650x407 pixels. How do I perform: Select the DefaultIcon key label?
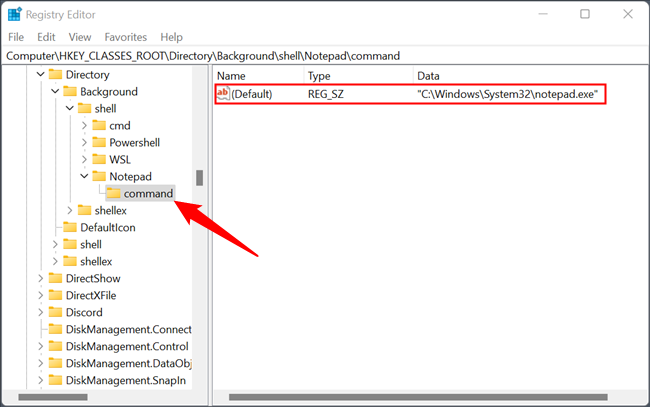coord(108,228)
